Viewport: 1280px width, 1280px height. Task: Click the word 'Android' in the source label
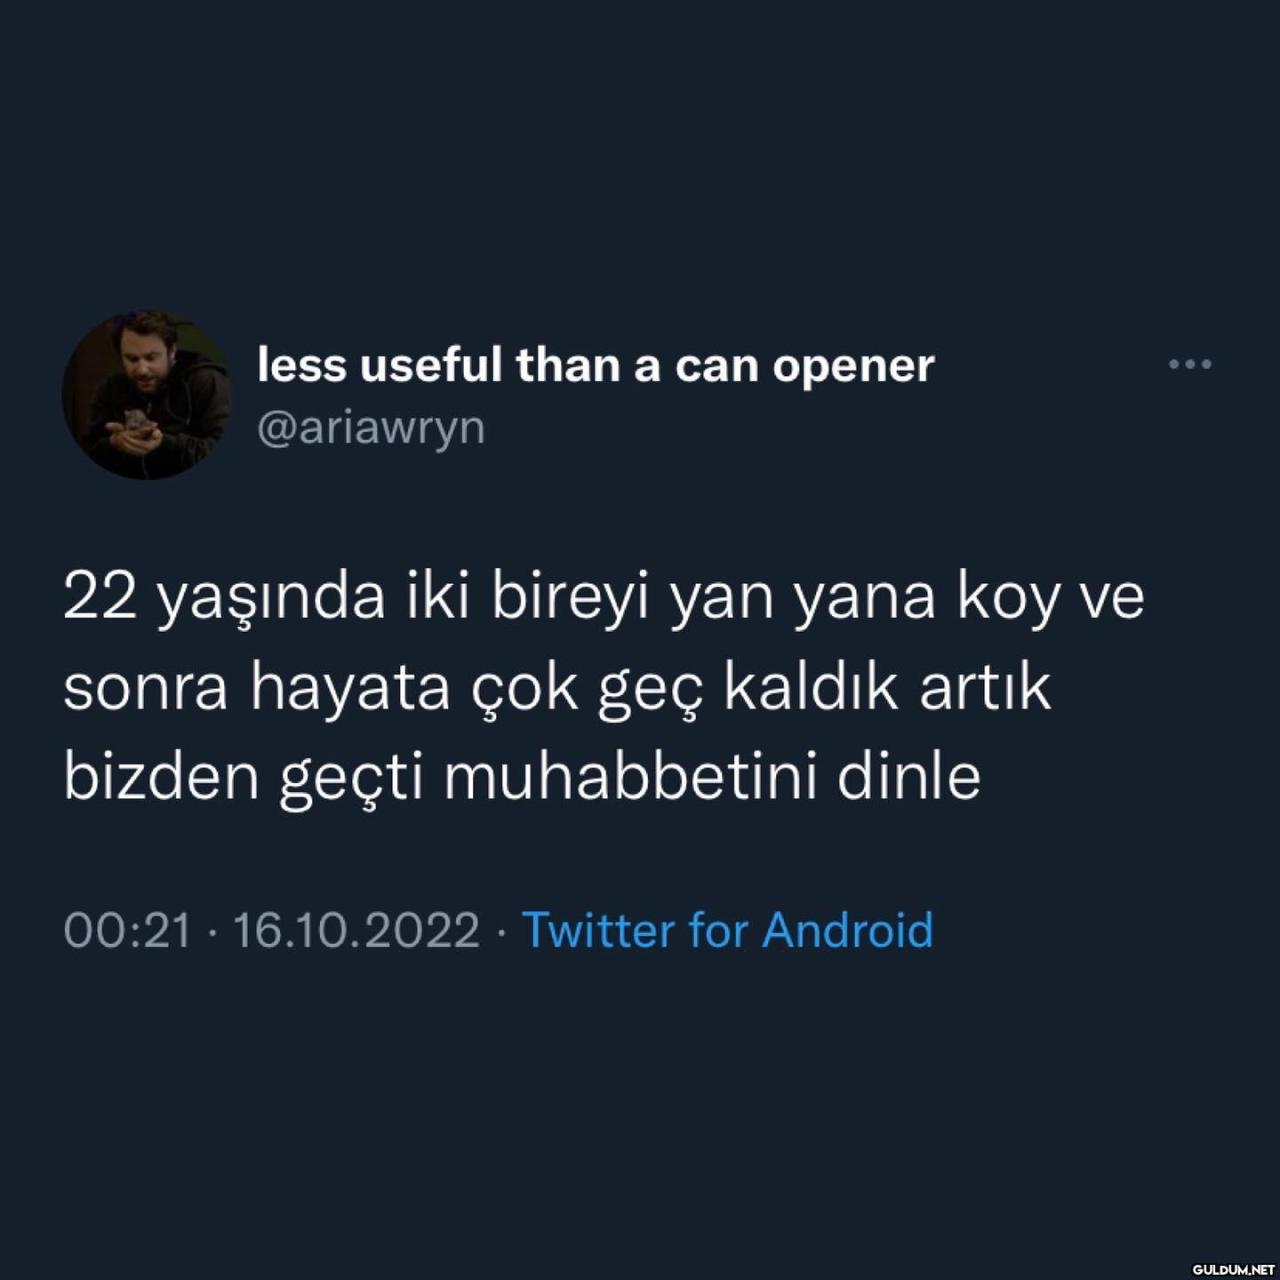click(848, 930)
